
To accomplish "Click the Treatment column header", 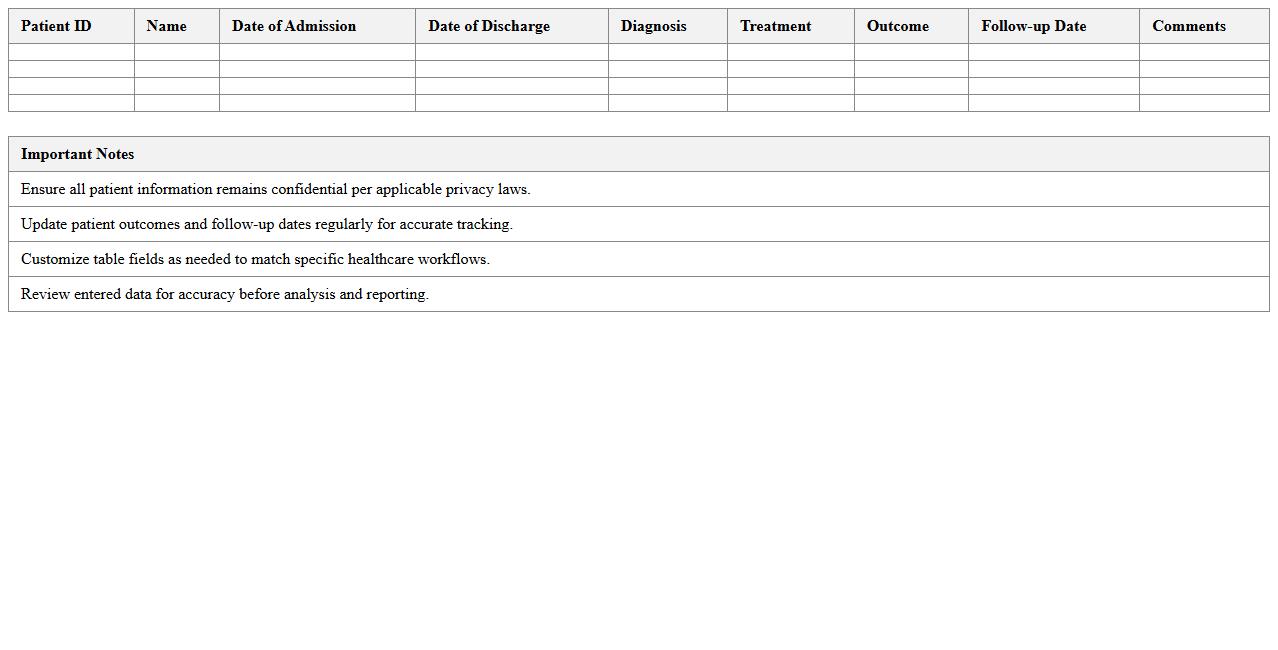I will click(x=776, y=26).
